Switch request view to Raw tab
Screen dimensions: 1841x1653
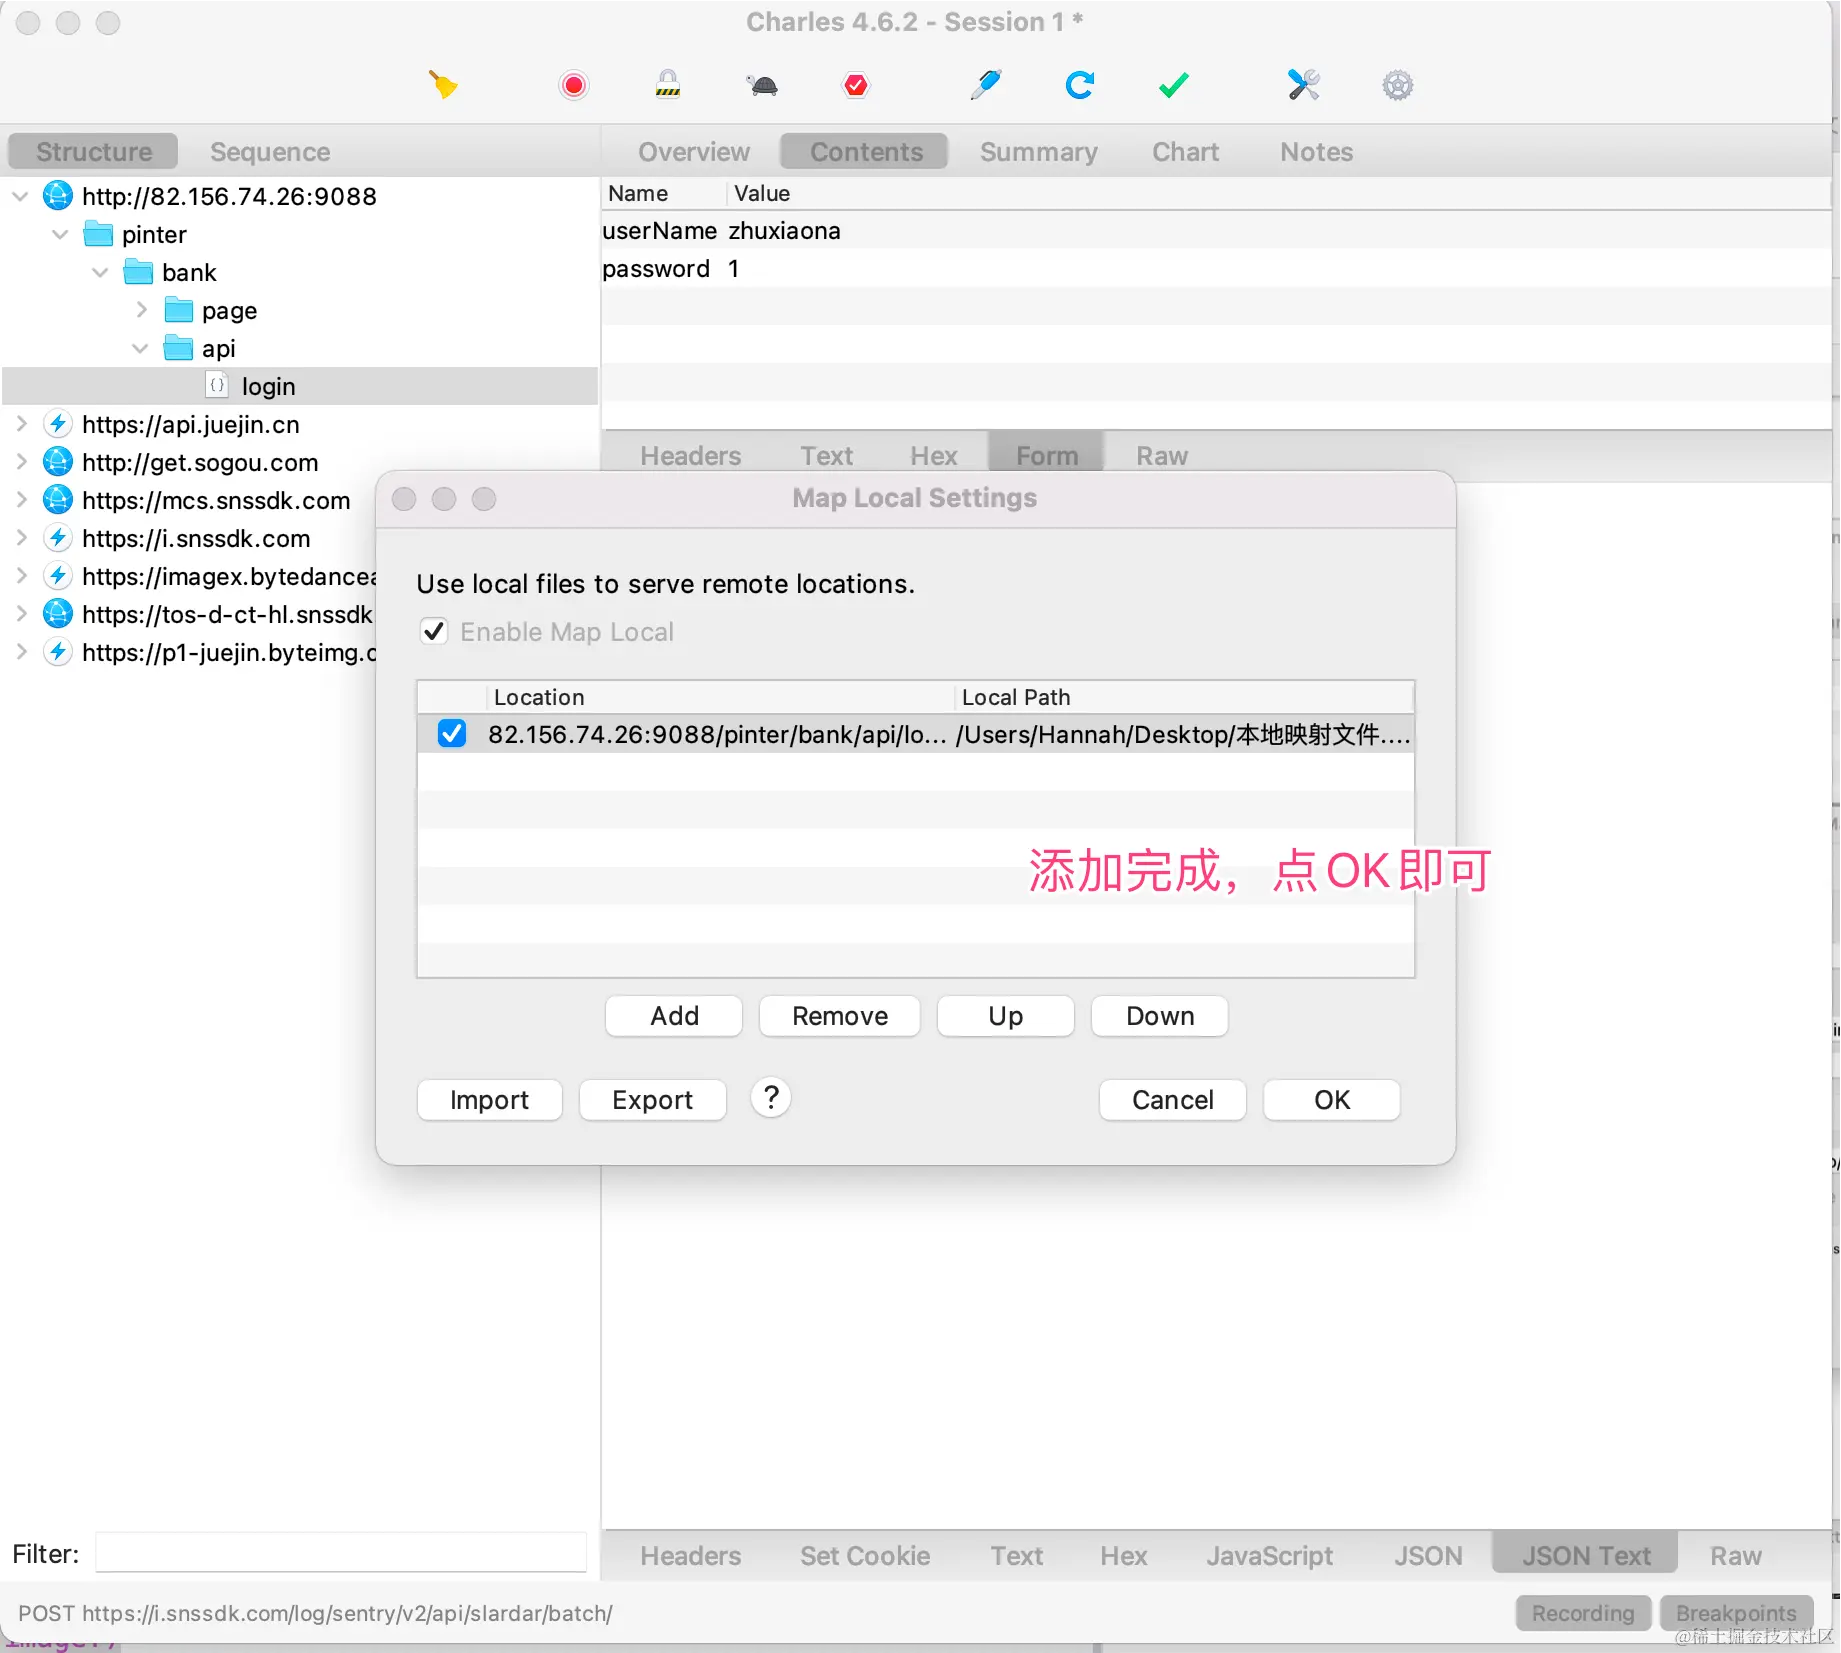click(x=1162, y=456)
